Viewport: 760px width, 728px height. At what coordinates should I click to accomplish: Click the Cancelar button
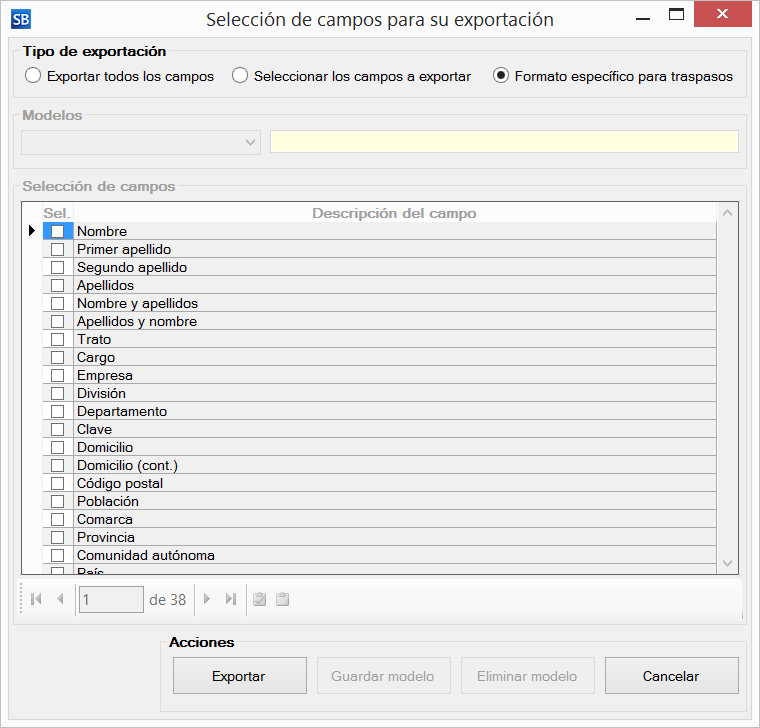pyautogui.click(x=671, y=676)
